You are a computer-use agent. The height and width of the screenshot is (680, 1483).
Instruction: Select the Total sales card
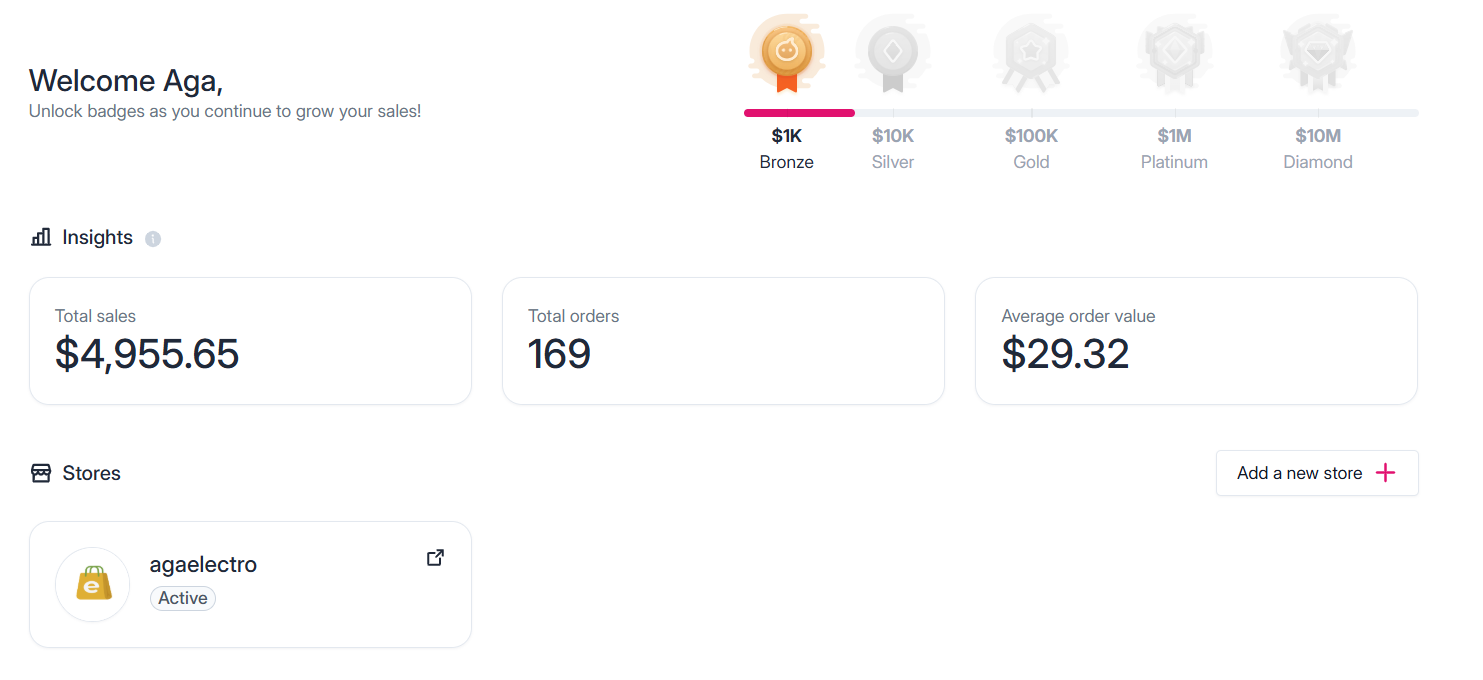pyautogui.click(x=250, y=341)
